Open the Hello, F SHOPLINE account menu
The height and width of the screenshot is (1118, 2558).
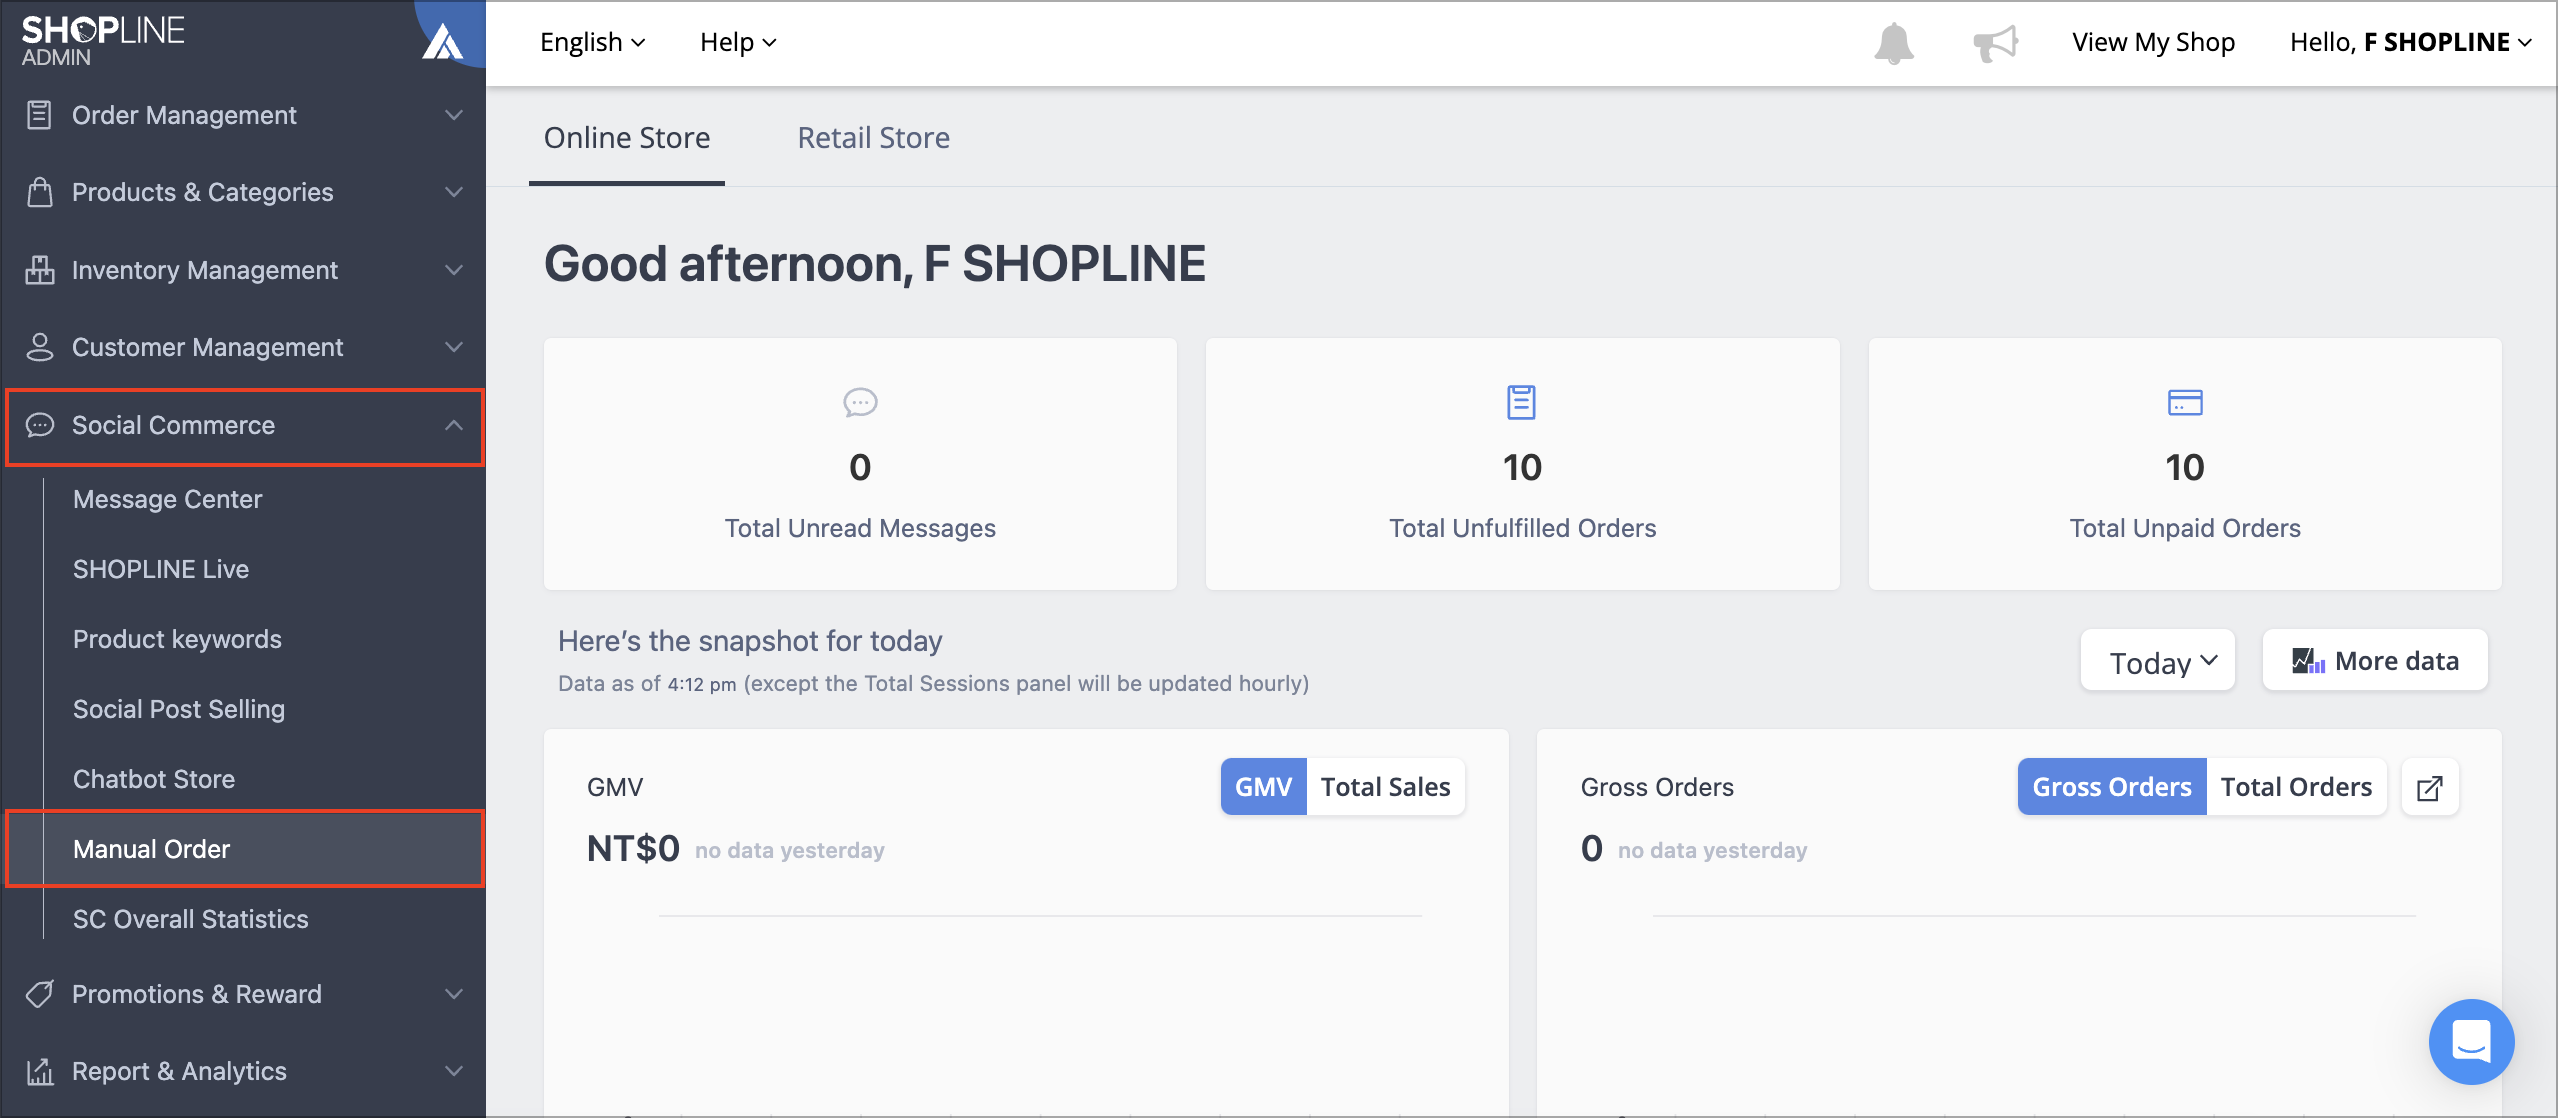click(2410, 42)
